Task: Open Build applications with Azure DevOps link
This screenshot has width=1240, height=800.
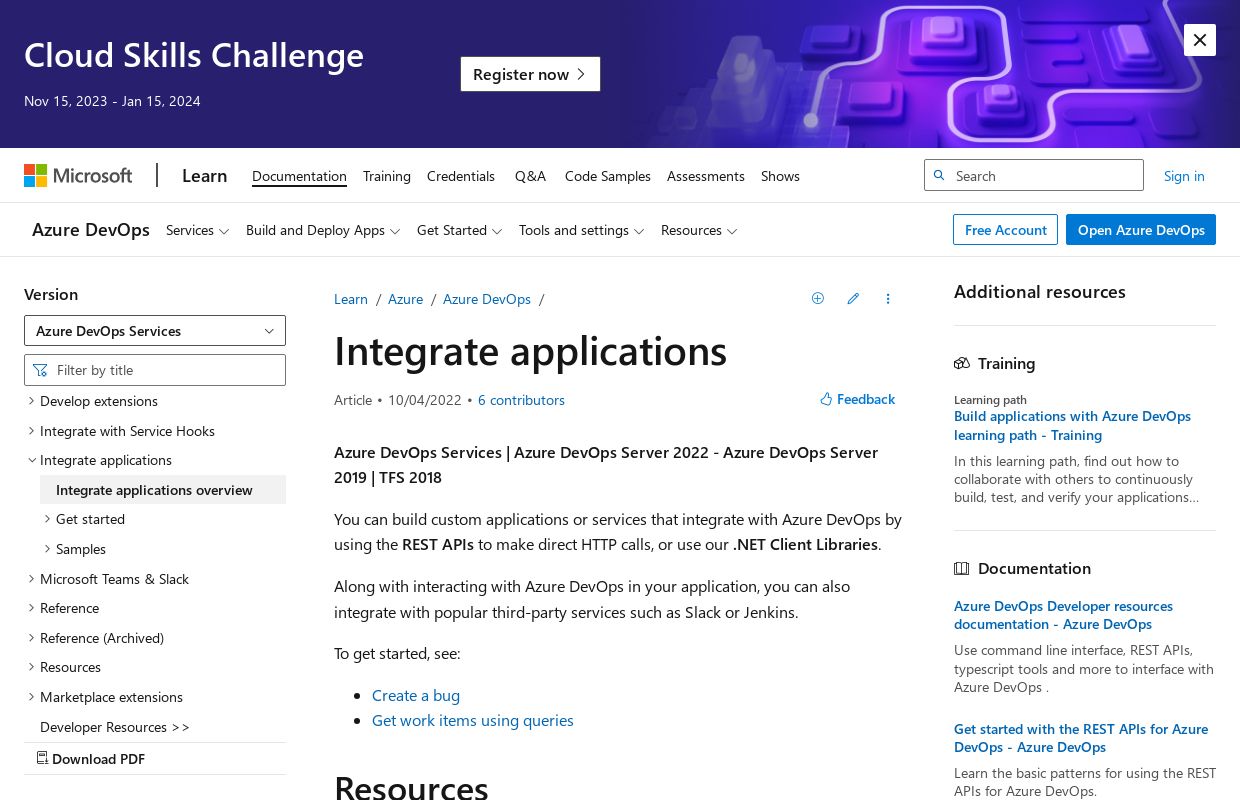Action: [x=1072, y=426]
